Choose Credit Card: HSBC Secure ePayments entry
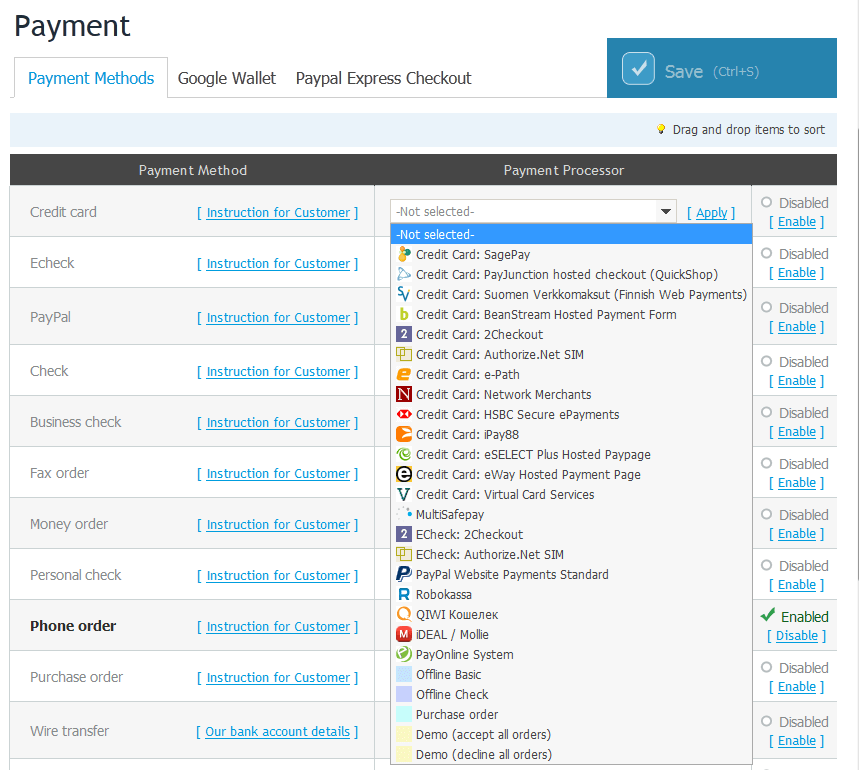The height and width of the screenshot is (770, 859). (571, 415)
